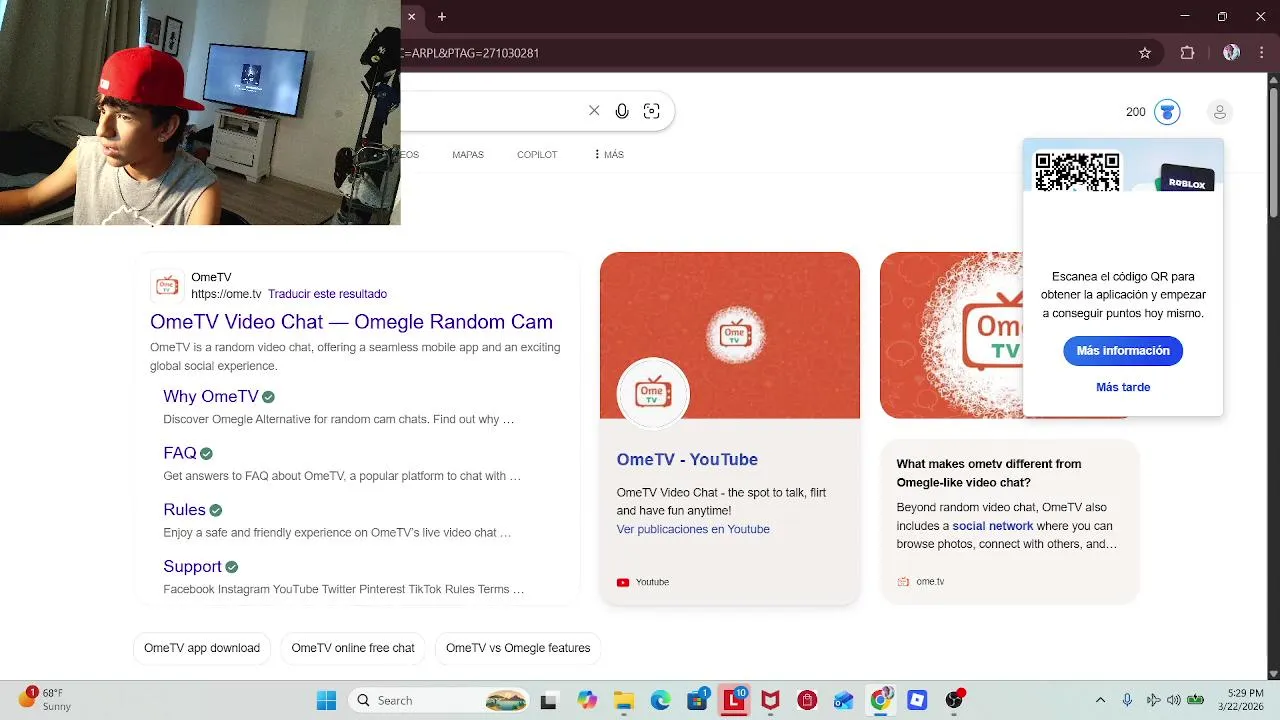
Task: Open McAfee from the taskbar
Action: [x=770, y=701]
